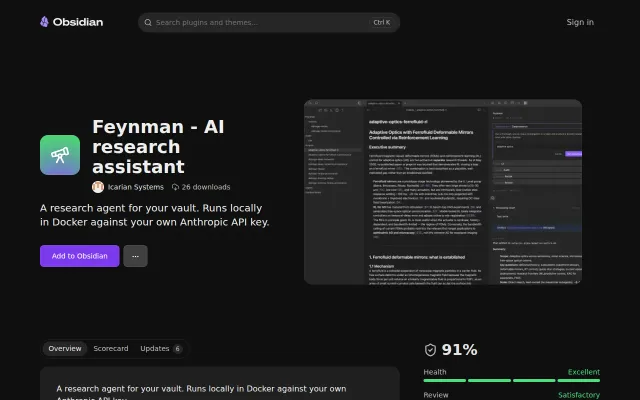This screenshot has height=400, width=640.
Task: Open the more options ellipsis button
Action: pyautogui.click(x=136, y=256)
